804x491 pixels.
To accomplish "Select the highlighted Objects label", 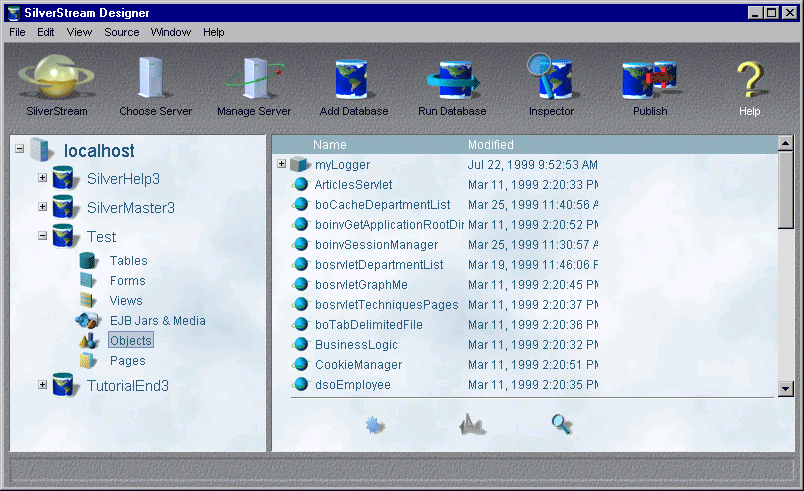I will (x=131, y=341).
